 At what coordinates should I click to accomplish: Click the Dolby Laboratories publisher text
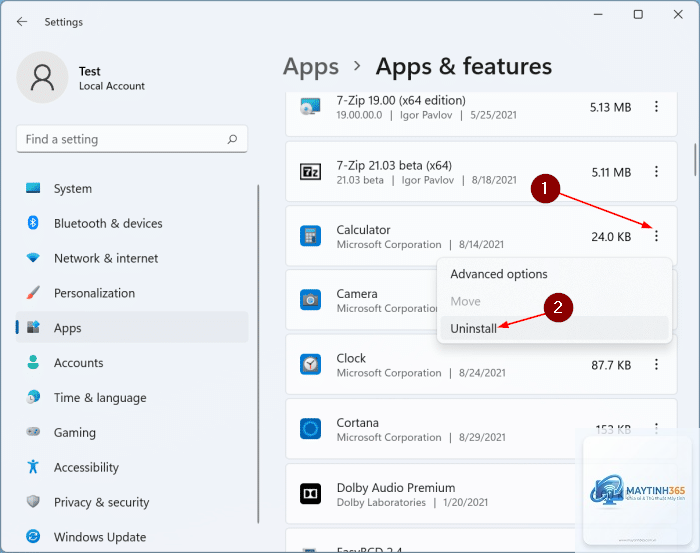[381, 503]
